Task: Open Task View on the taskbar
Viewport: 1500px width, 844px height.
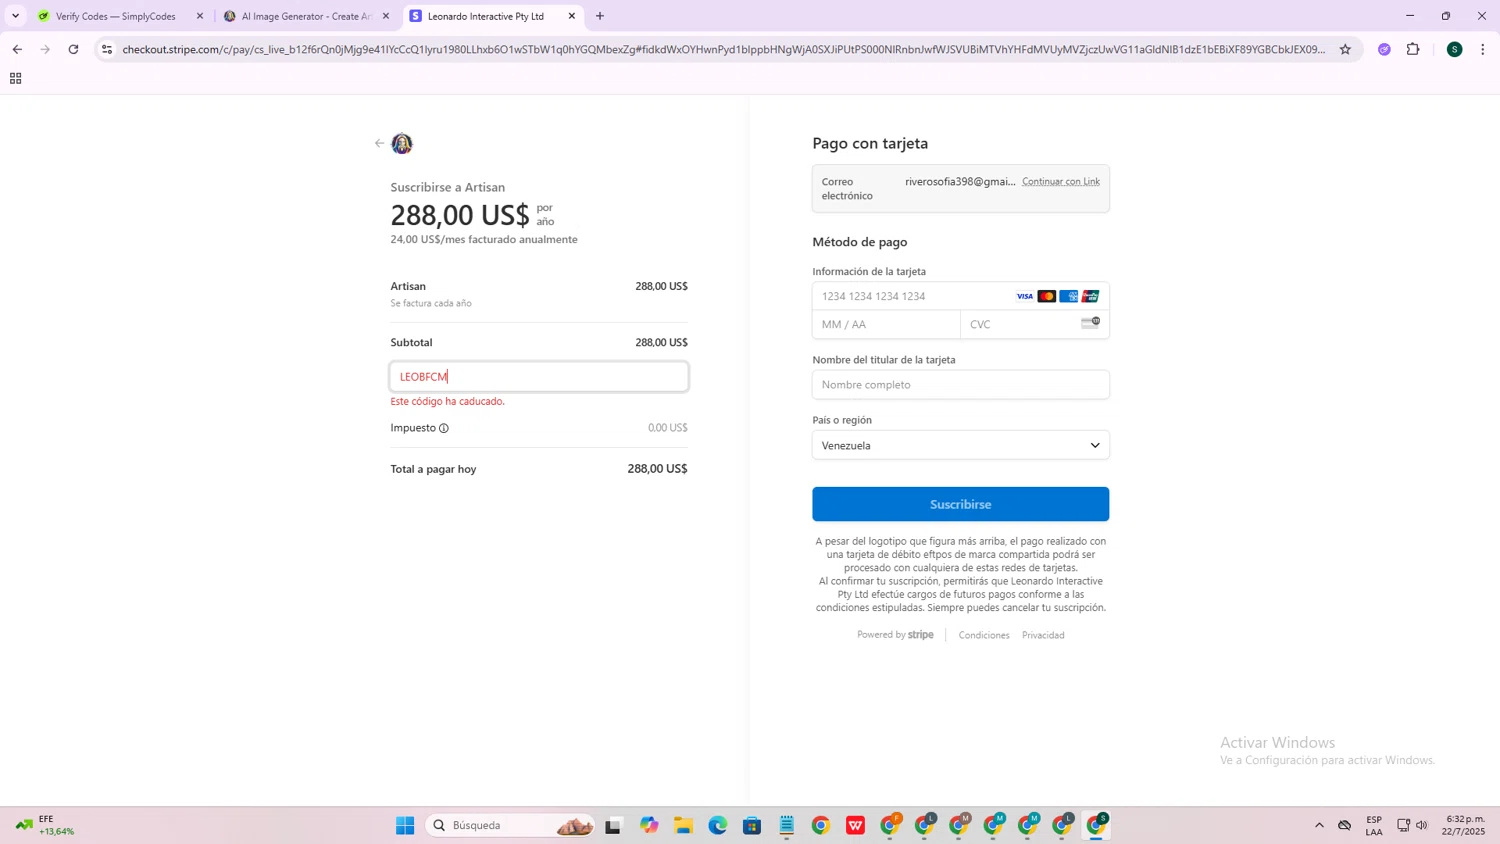Action: 613,825
